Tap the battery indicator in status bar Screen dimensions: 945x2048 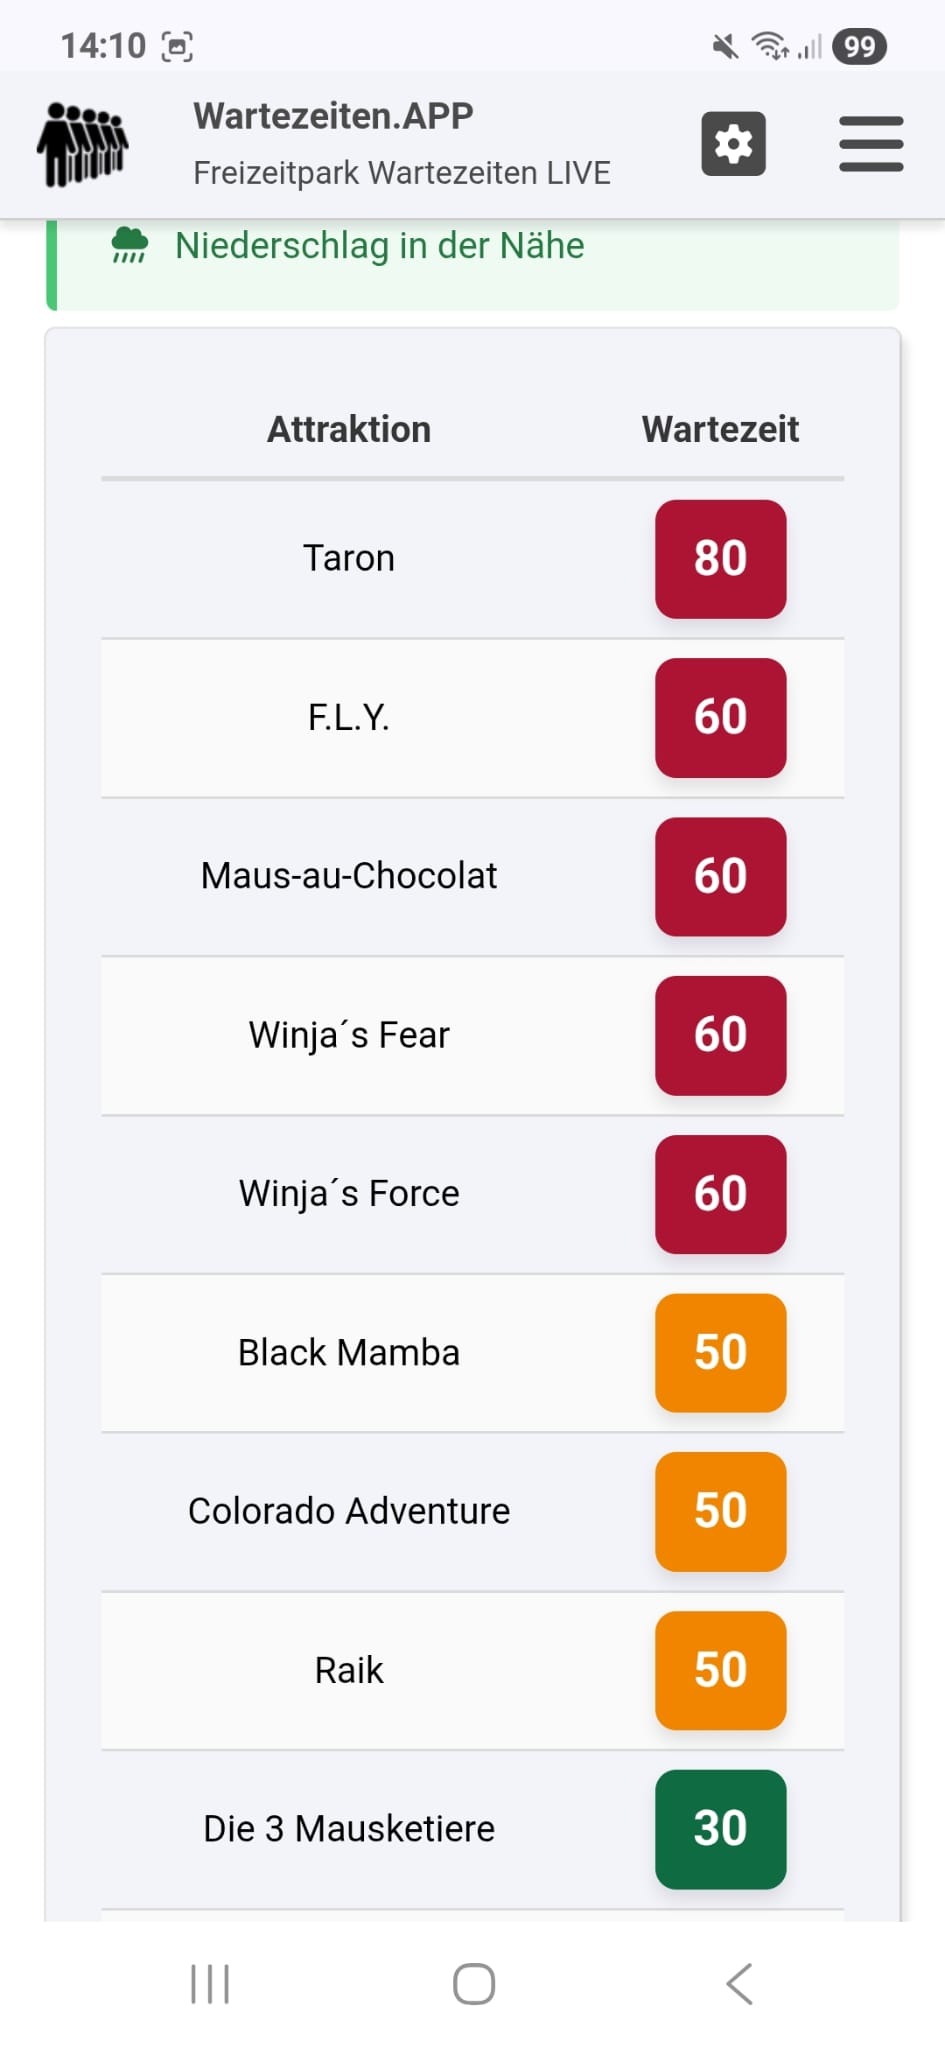[859, 46]
